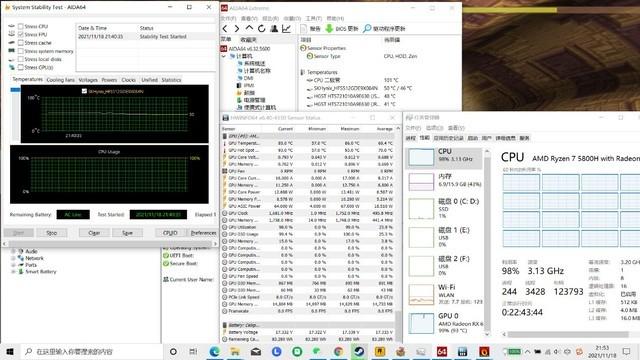The width and height of the screenshot is (640, 360).
Task: Expand the Network tree item
Action: coord(13,258)
